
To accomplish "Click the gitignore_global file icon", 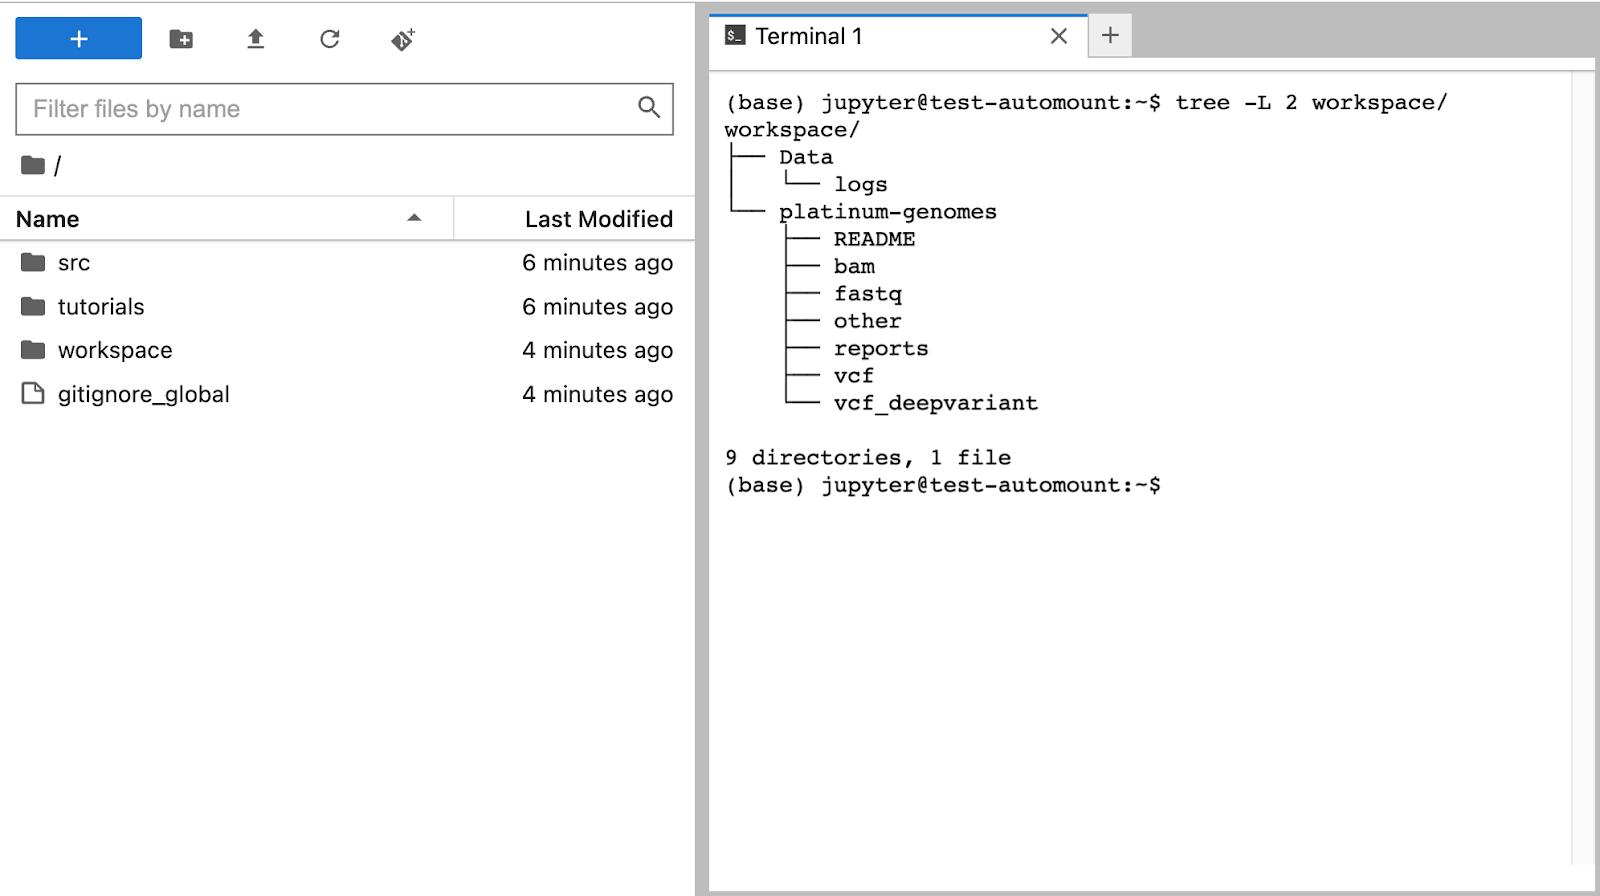I will click(x=33, y=394).
